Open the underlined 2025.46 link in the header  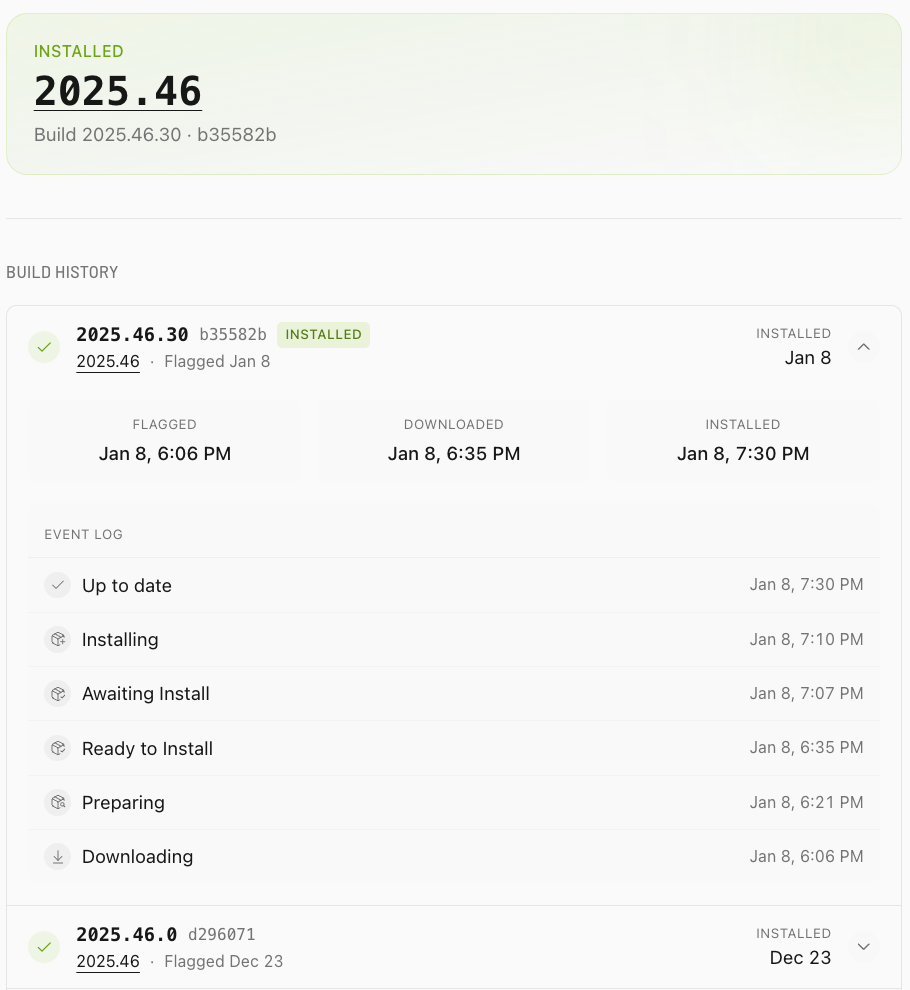pos(117,91)
